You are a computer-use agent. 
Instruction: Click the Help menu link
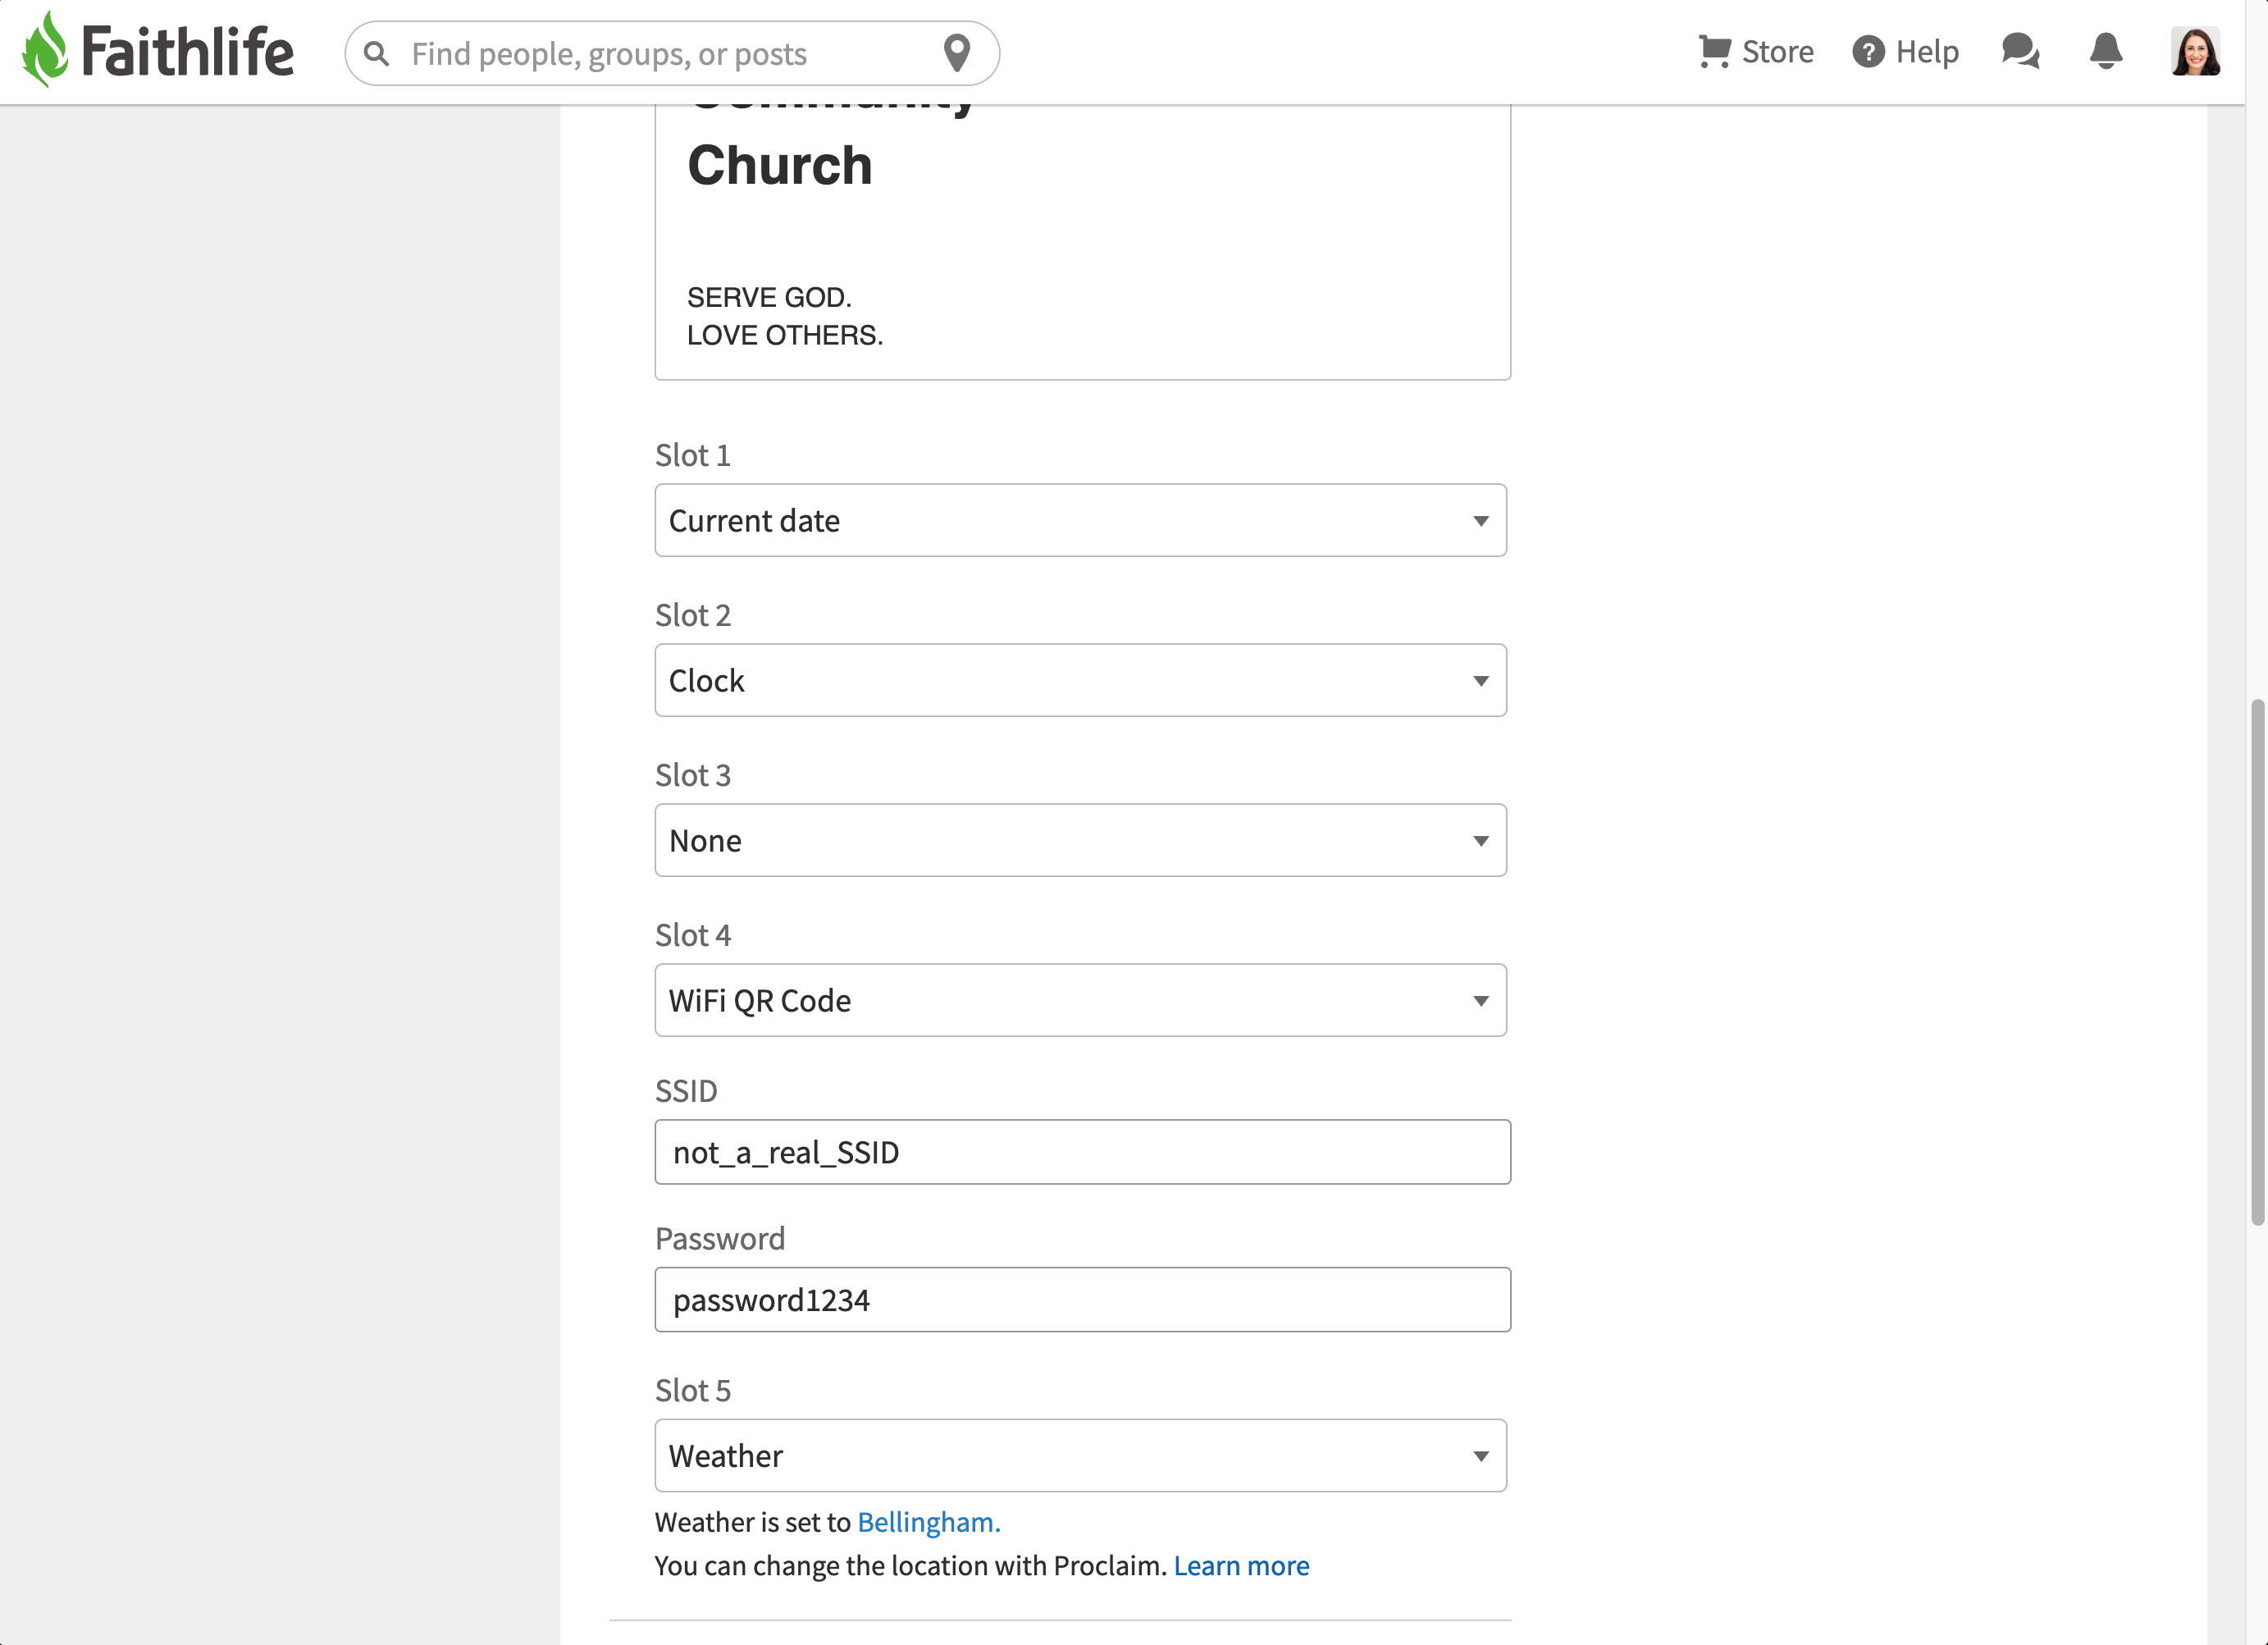pos(1926,52)
